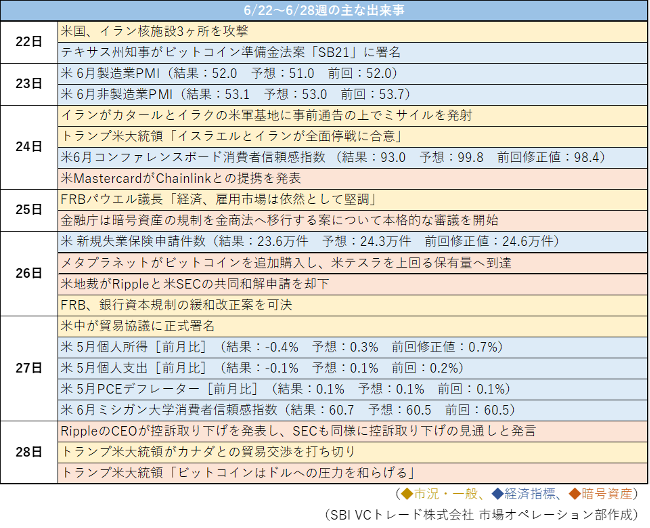Select the 22日 date cell
The width and height of the screenshot is (650, 528).
29,42
